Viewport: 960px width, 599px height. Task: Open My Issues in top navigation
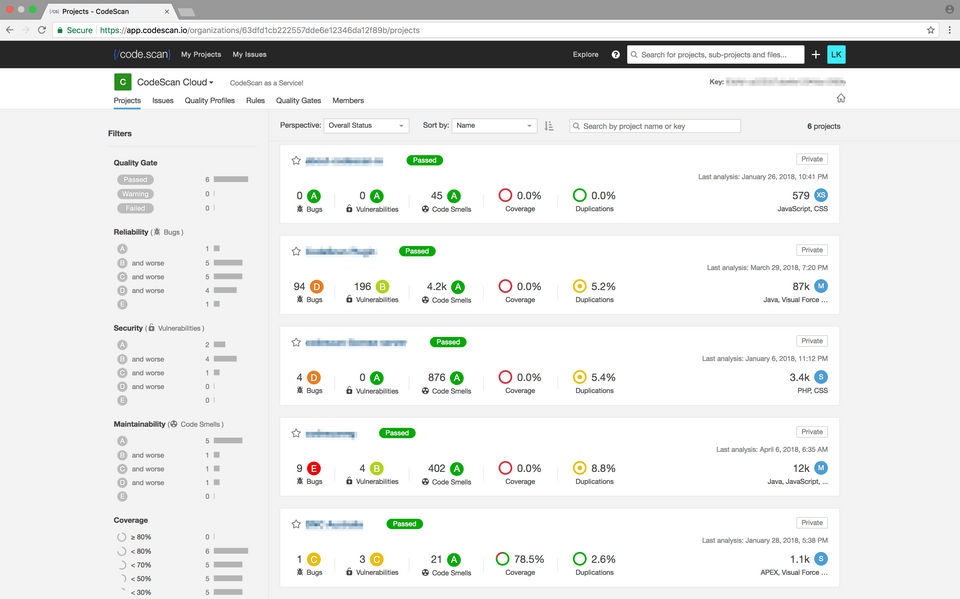tap(249, 55)
